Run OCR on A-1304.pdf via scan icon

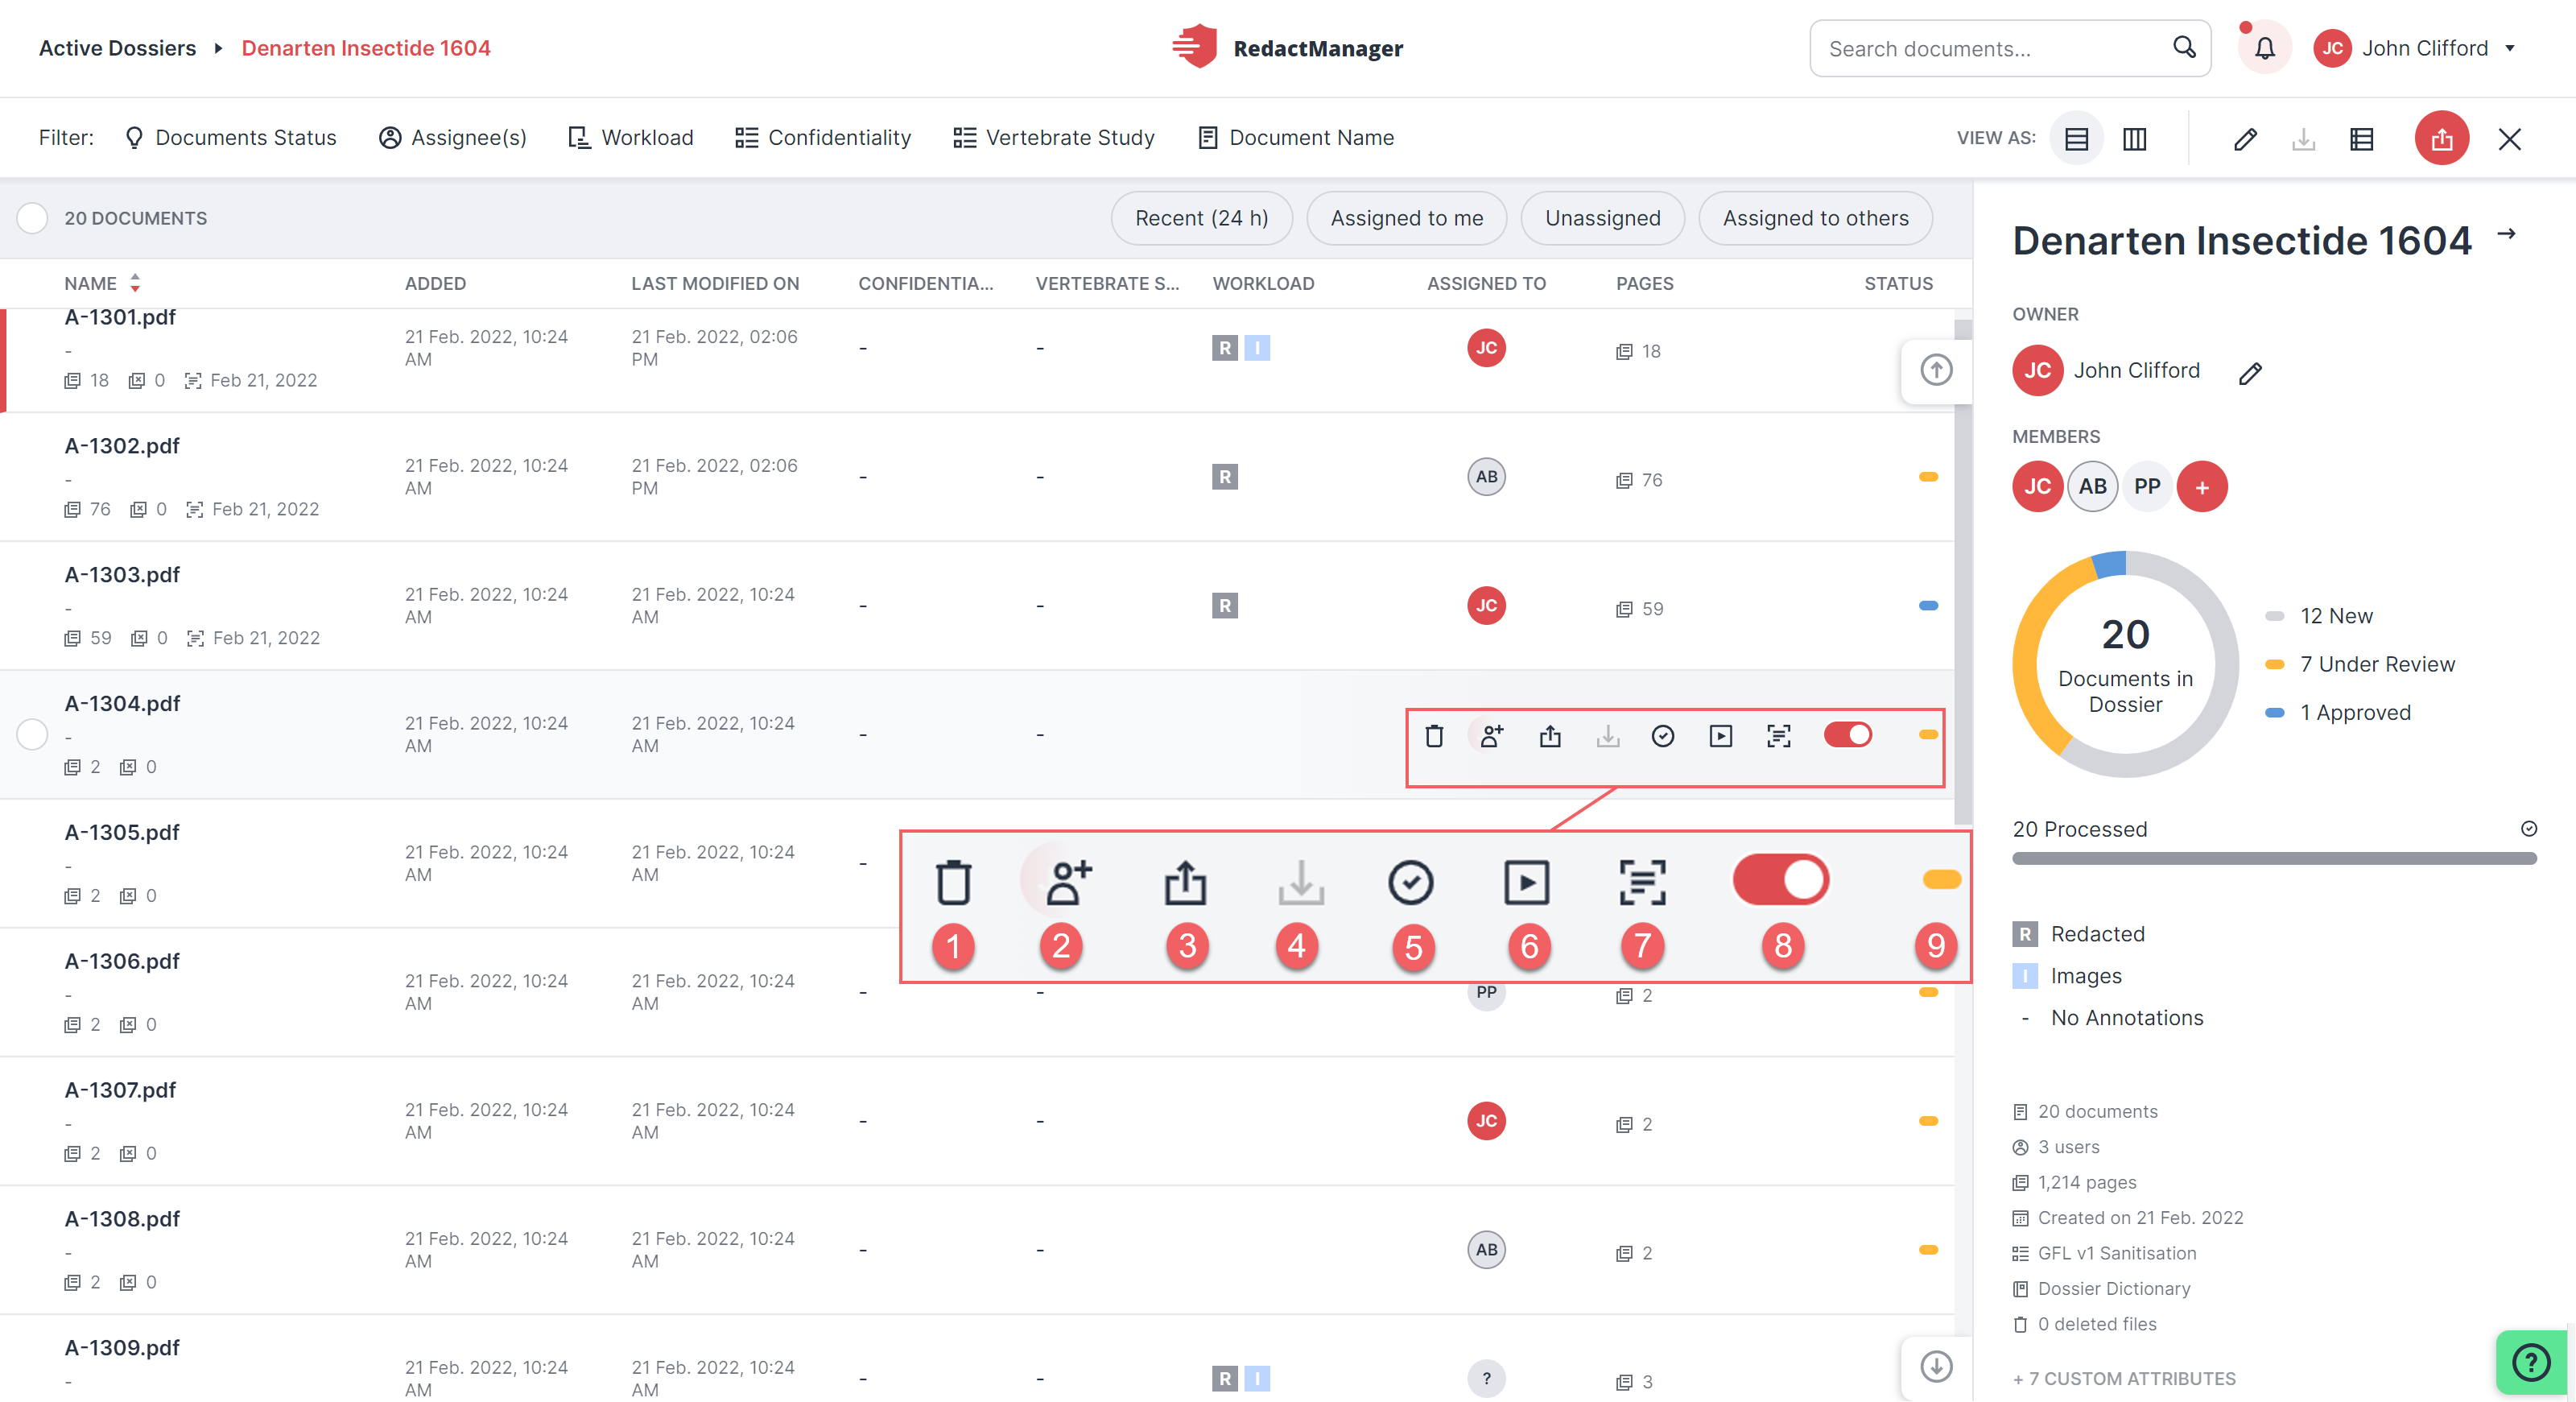1779,736
